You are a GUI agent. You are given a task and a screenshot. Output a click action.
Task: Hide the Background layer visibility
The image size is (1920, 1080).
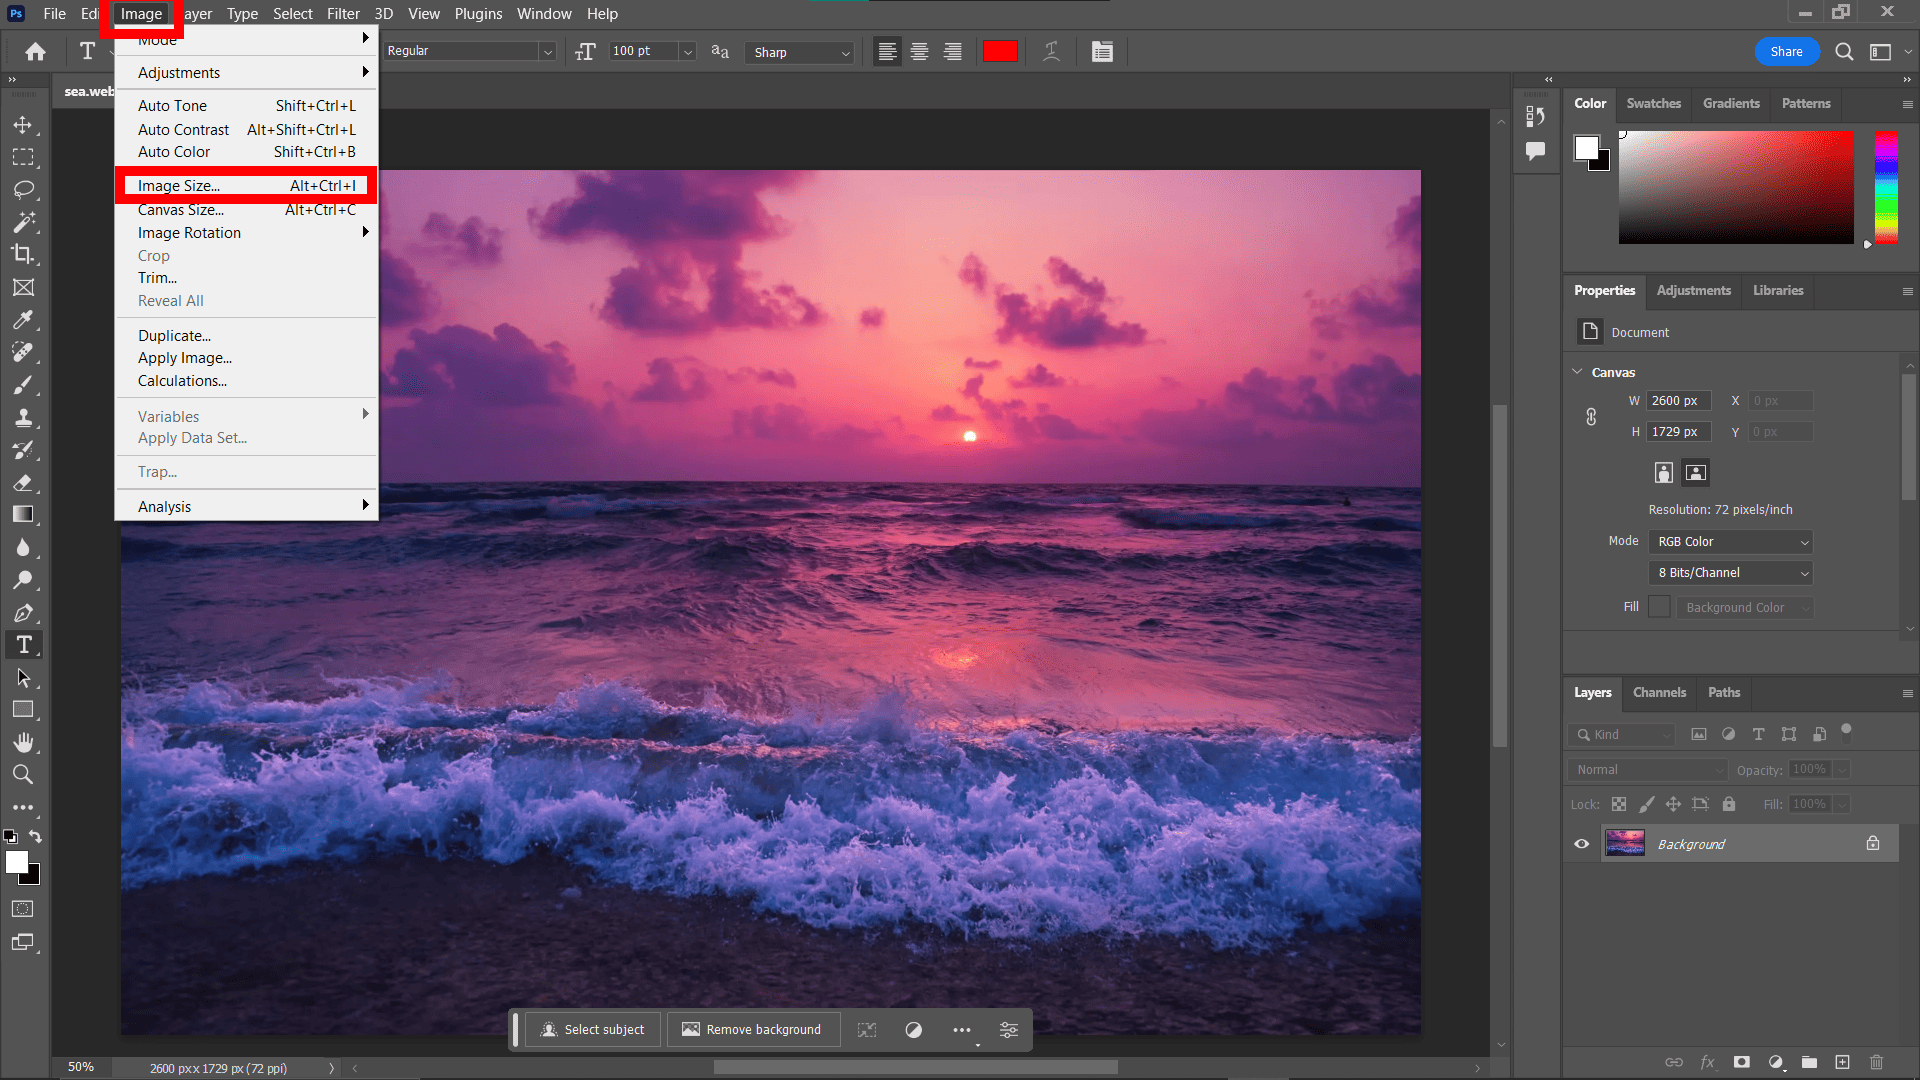pyautogui.click(x=1580, y=843)
